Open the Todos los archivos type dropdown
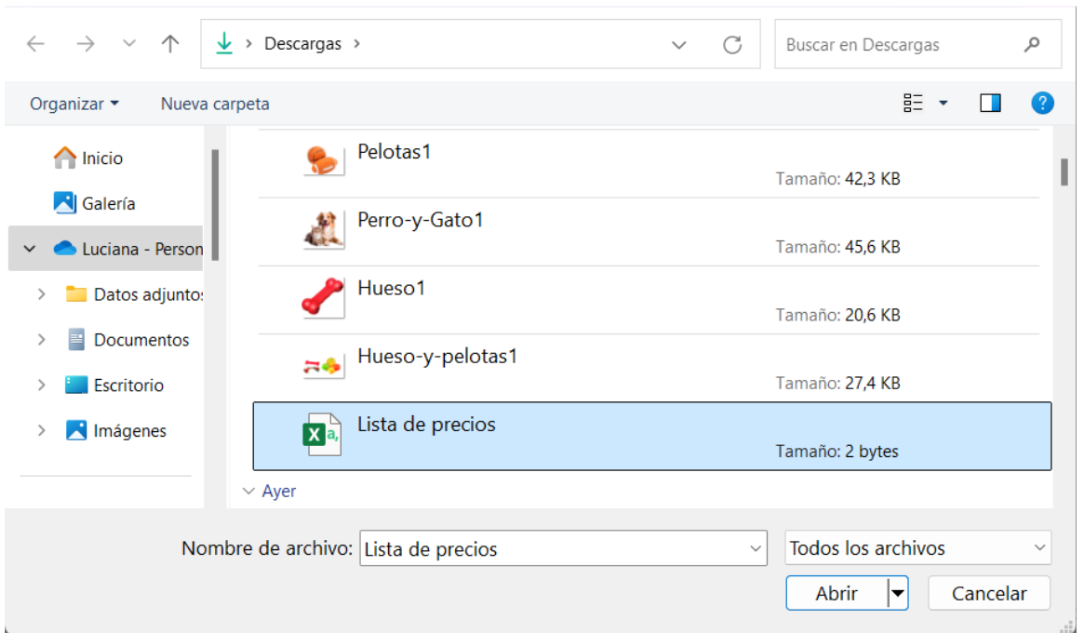Viewport: 1078px width, 636px height. (x=918, y=548)
